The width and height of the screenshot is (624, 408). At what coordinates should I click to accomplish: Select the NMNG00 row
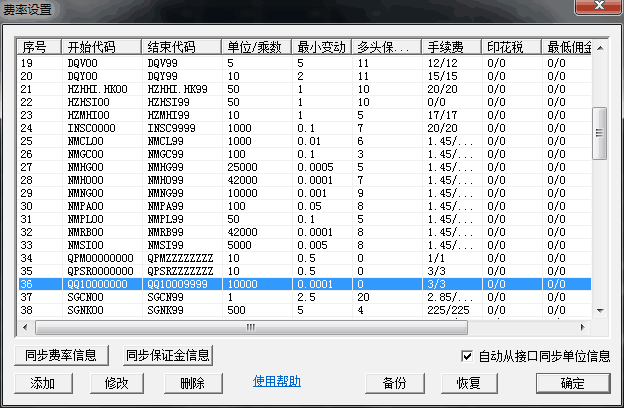pos(305,193)
